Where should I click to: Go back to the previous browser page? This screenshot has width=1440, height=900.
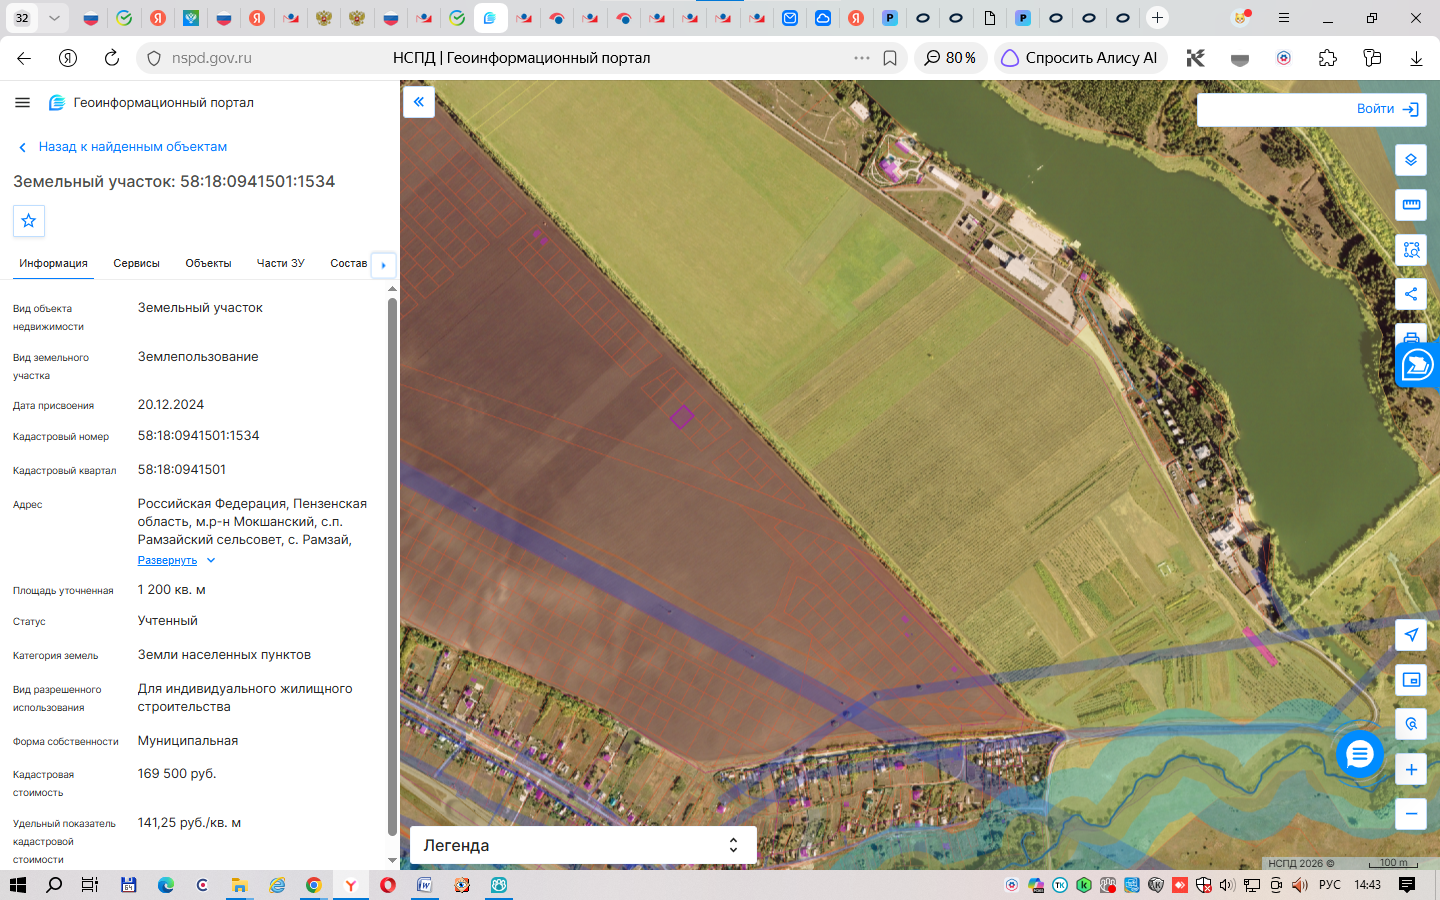coord(24,58)
